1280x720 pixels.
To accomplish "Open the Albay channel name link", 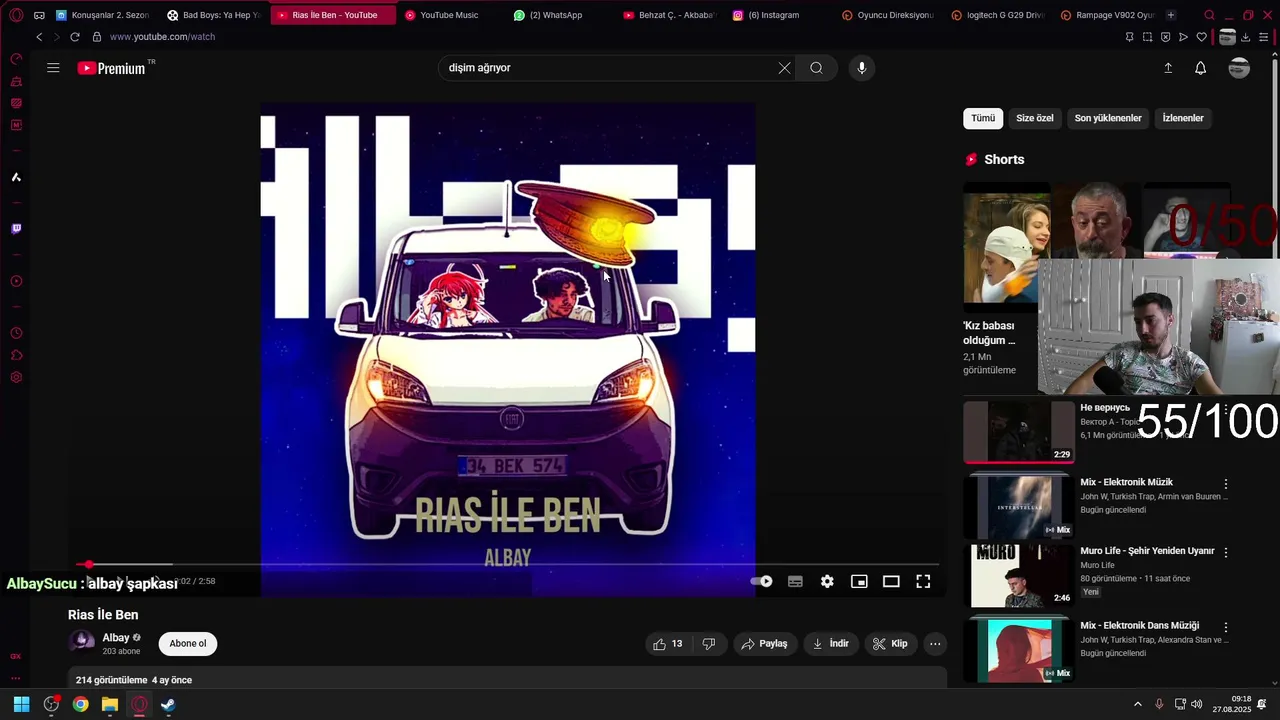I will tap(116, 638).
